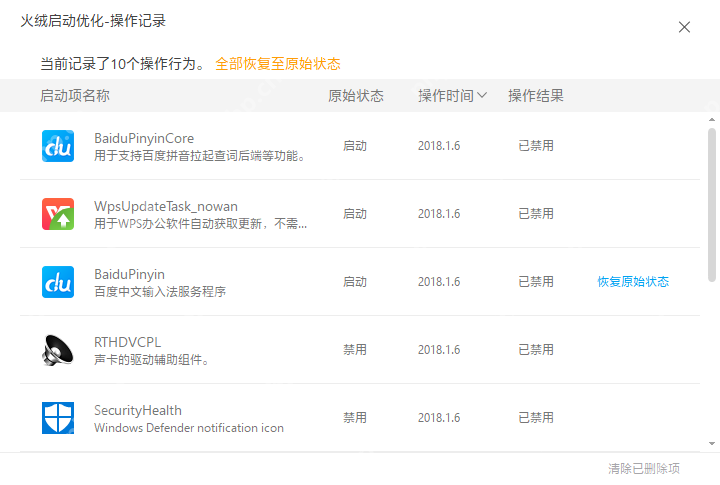
Task: Select BaiduPinyinCore item name
Action: coord(144,138)
